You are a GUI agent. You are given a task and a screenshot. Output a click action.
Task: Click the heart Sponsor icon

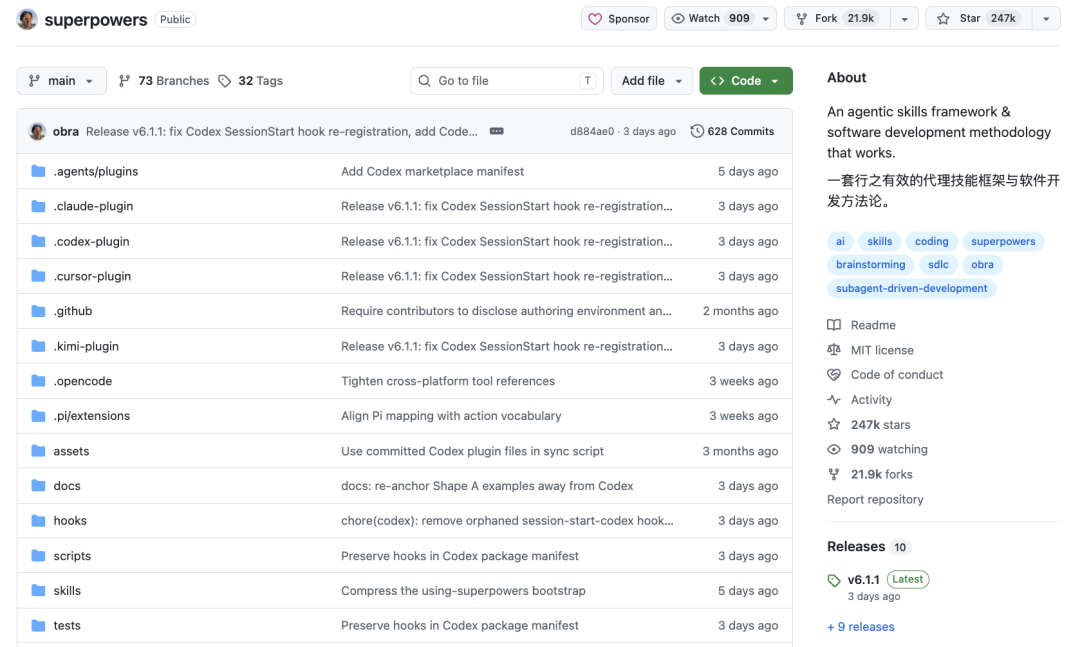595,19
